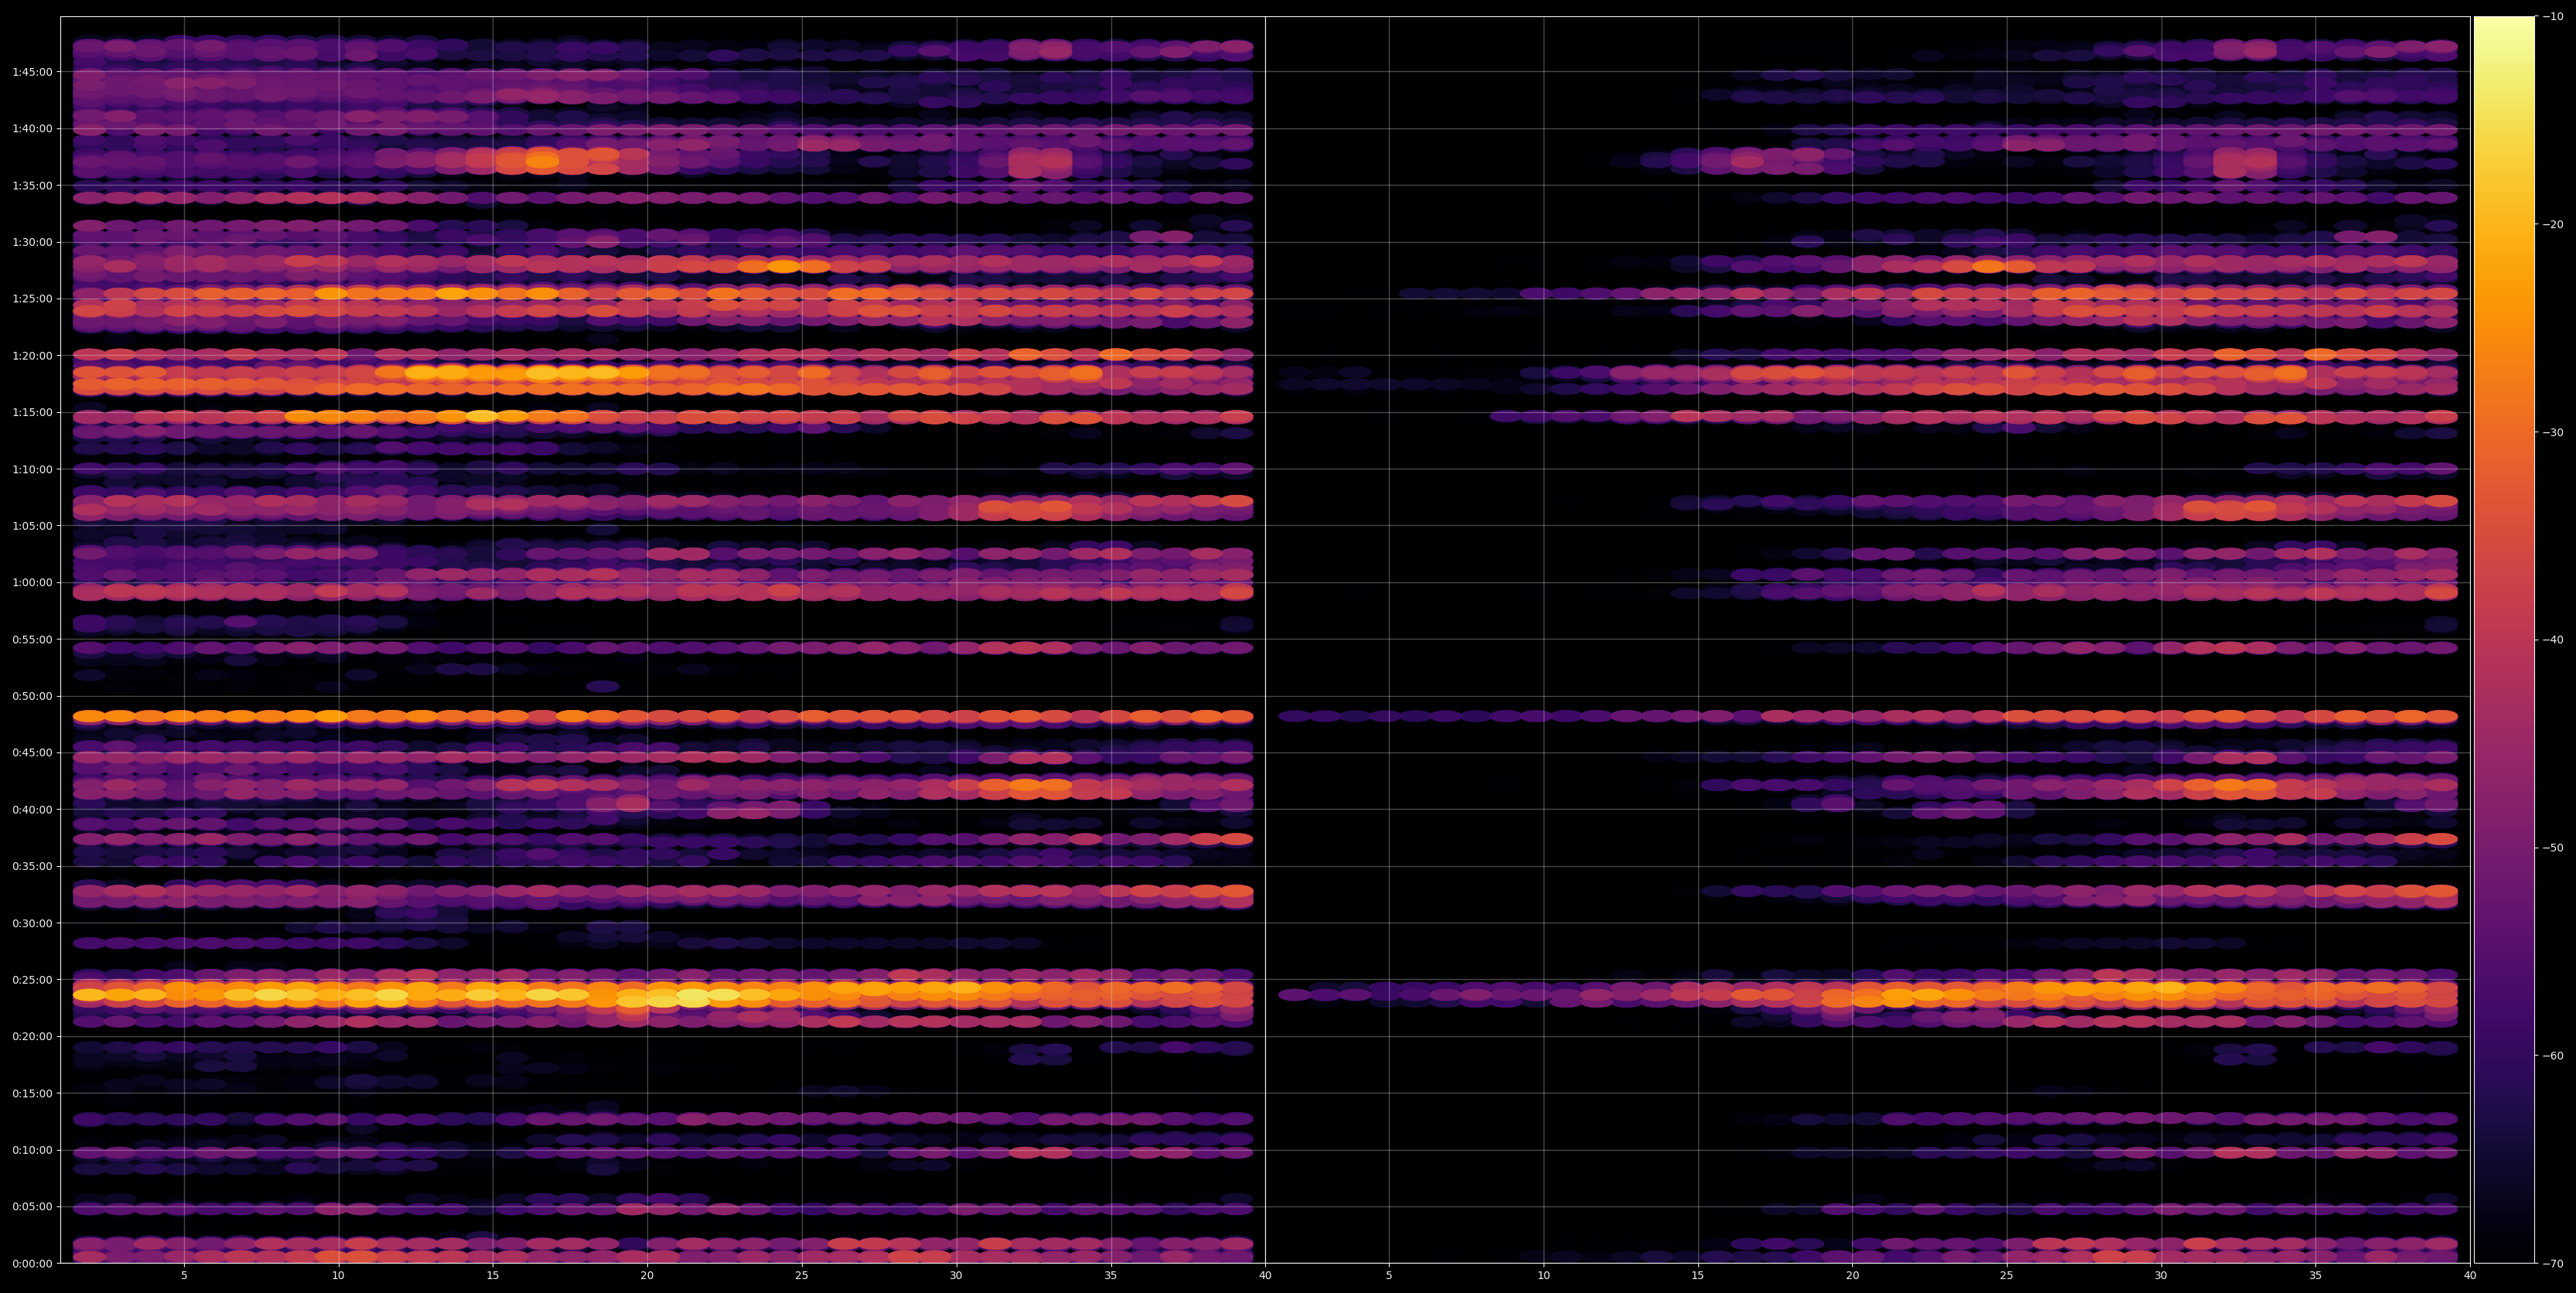
Task: Pick the 0:35:00 time axis label
Action: (32, 866)
